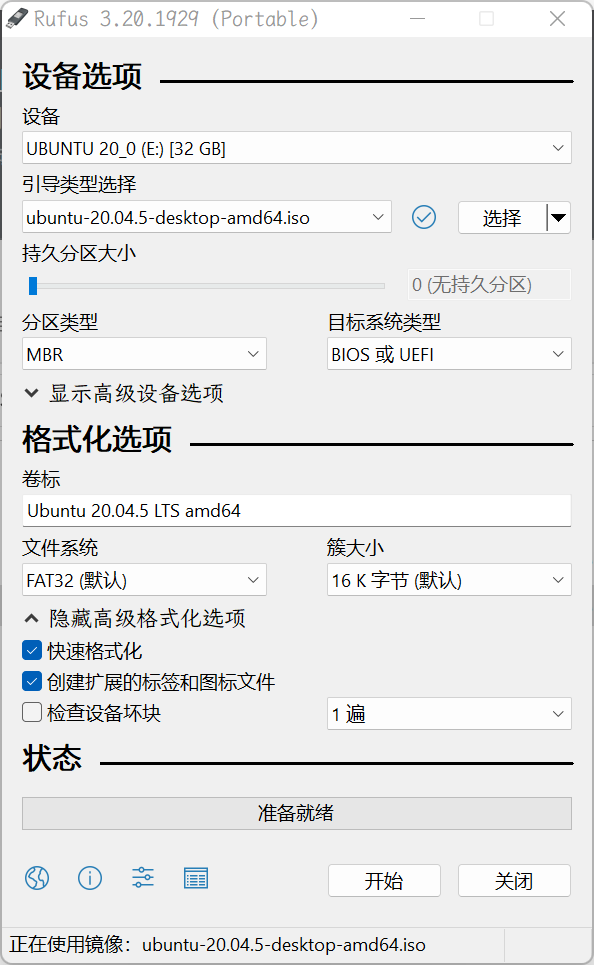Open the About info icon
This screenshot has height=965, width=594.
(90, 878)
